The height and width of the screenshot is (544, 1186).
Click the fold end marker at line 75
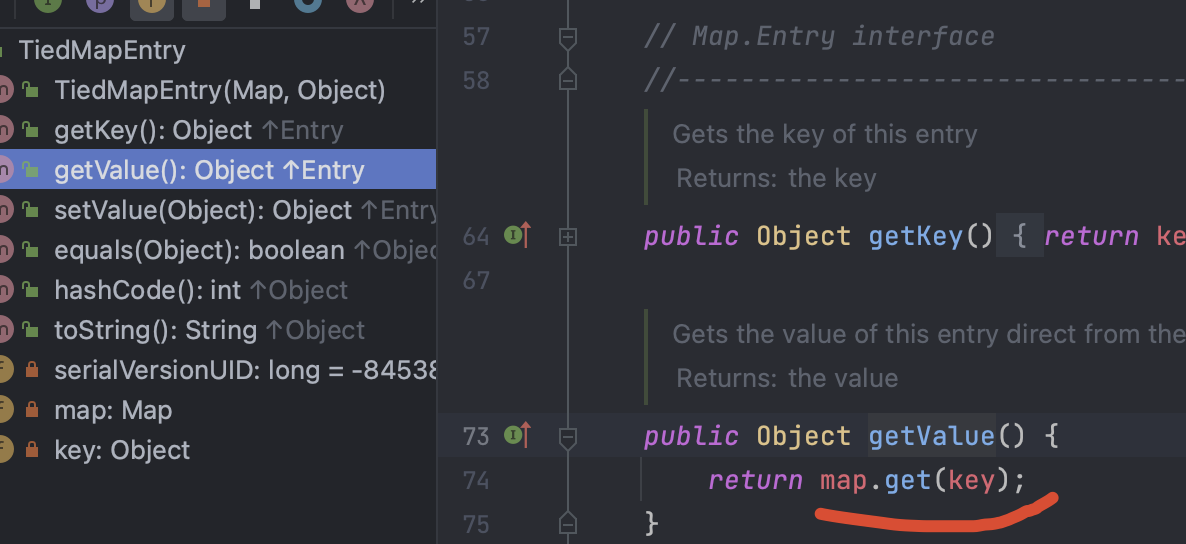point(568,522)
